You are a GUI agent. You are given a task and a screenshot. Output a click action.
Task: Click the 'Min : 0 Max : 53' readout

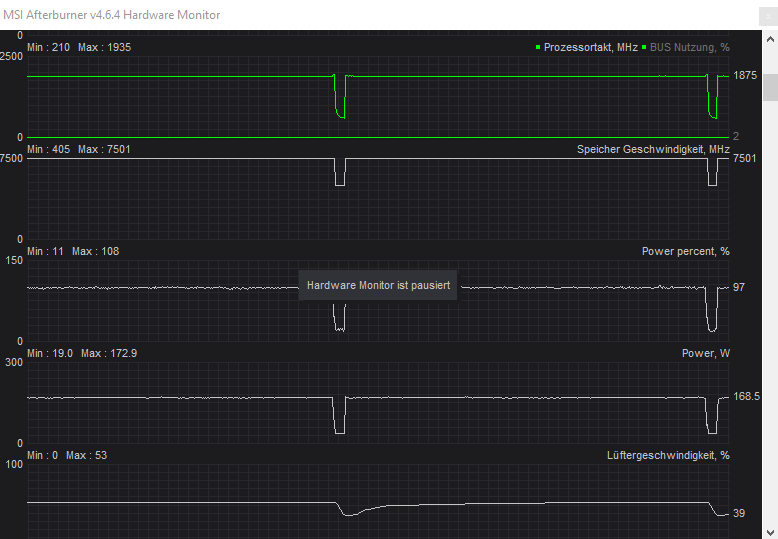tap(67, 455)
